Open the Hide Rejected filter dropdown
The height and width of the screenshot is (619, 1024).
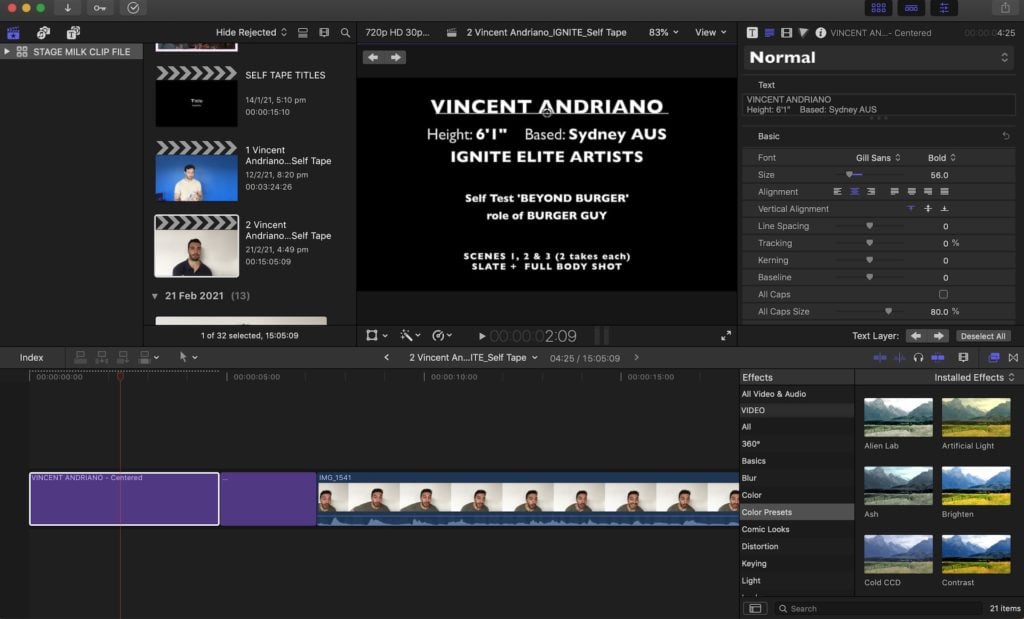click(251, 32)
